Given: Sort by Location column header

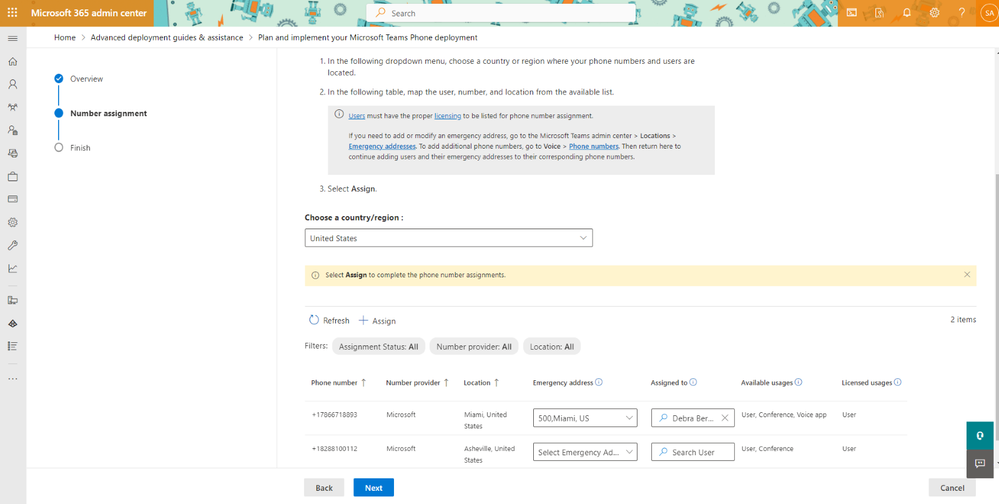Looking at the screenshot, I should 481,383.
